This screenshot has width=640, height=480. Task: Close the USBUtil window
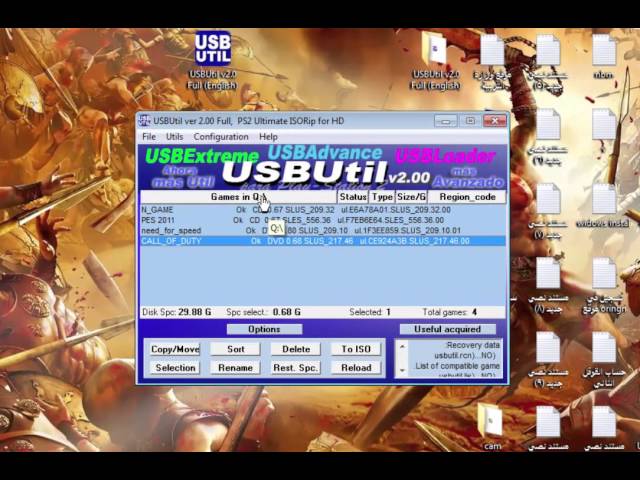[x=495, y=121]
